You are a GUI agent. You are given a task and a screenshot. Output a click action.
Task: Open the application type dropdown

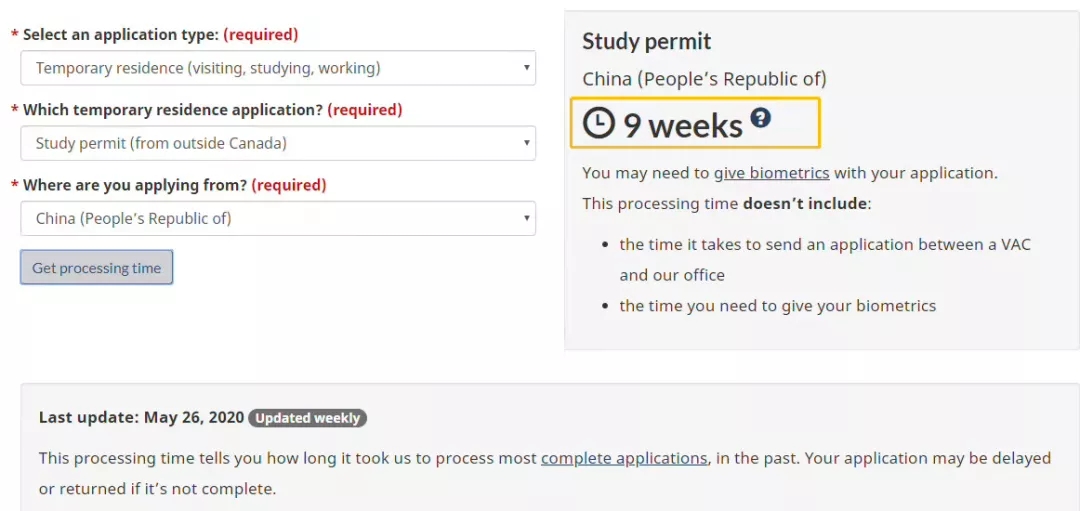click(x=277, y=68)
